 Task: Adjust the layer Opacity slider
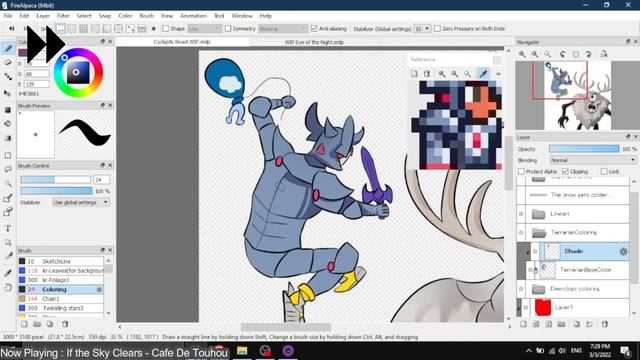pos(584,149)
